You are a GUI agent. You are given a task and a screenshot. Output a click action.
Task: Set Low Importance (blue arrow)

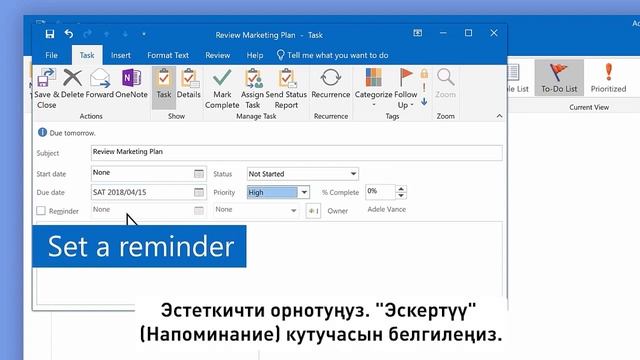click(x=424, y=101)
